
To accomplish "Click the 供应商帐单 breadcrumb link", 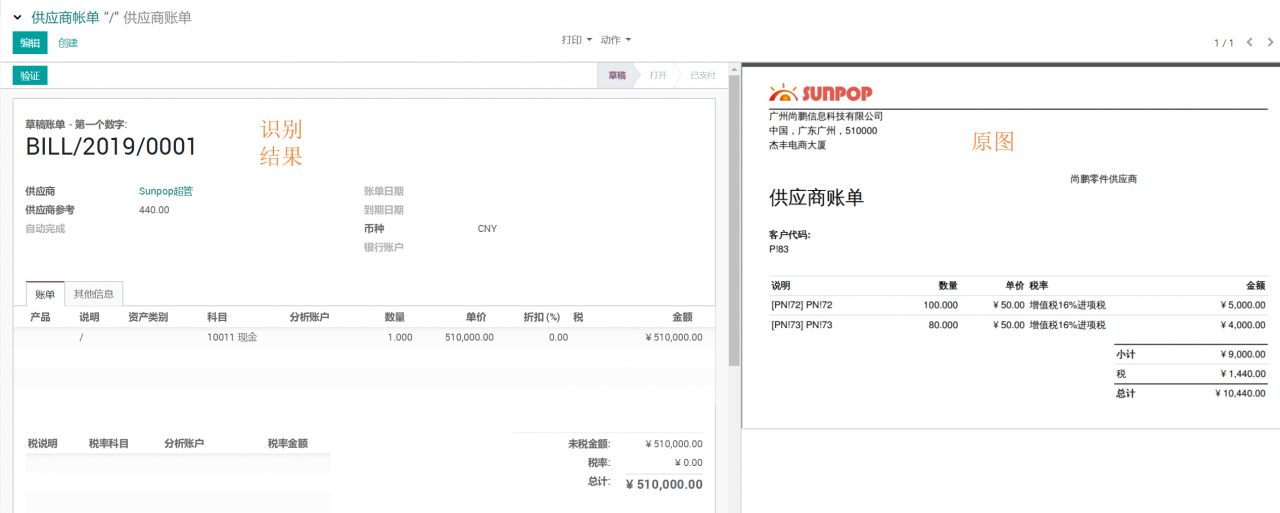I will pos(65,18).
